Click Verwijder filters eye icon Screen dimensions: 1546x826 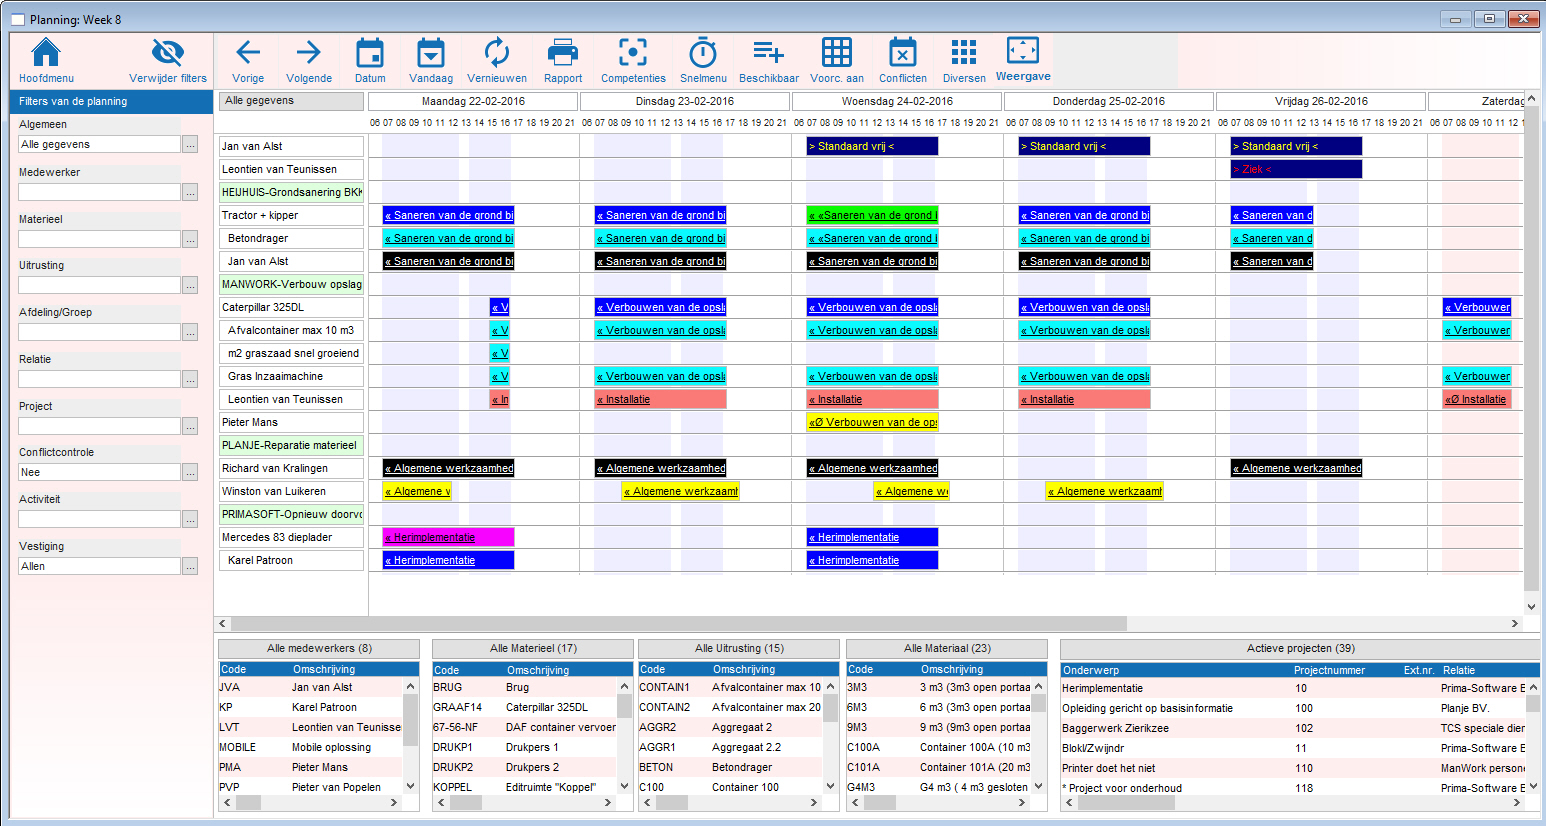coord(168,53)
